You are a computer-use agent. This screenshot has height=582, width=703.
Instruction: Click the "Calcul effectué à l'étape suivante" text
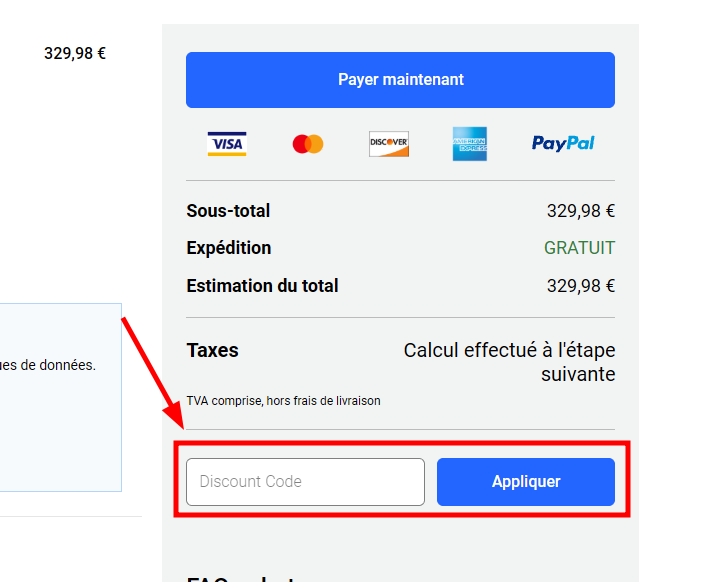(509, 362)
